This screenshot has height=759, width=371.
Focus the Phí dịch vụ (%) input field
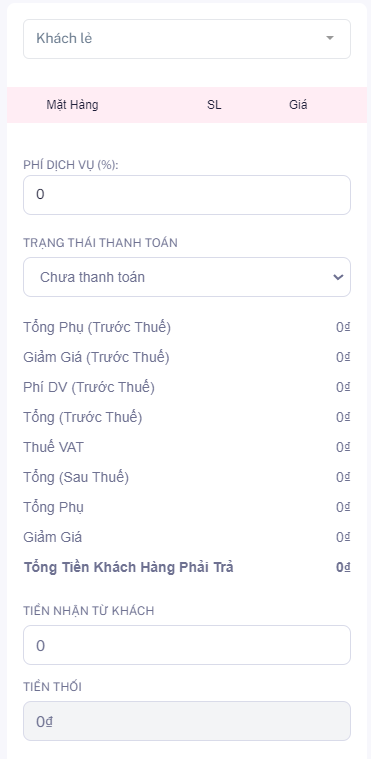coord(186,195)
